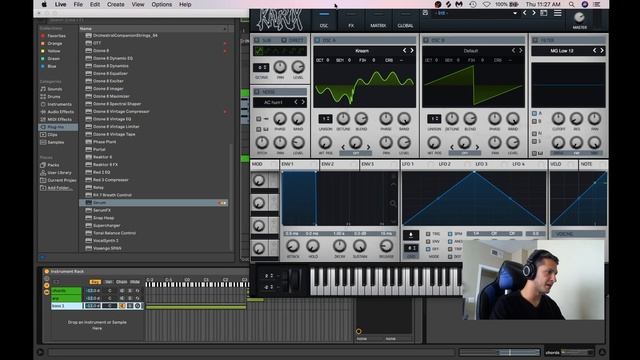Select next OSC B wavetable
This screenshot has width=640, height=360.
[521, 51]
